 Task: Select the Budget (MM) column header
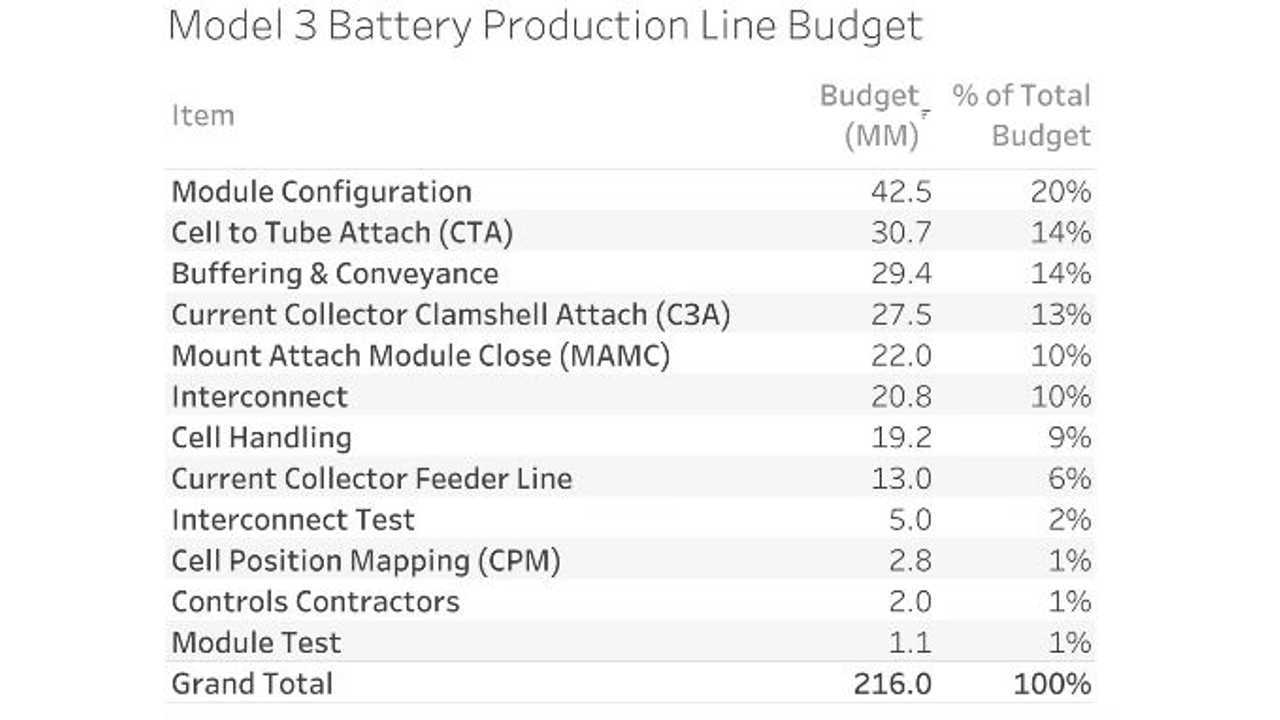click(870, 116)
